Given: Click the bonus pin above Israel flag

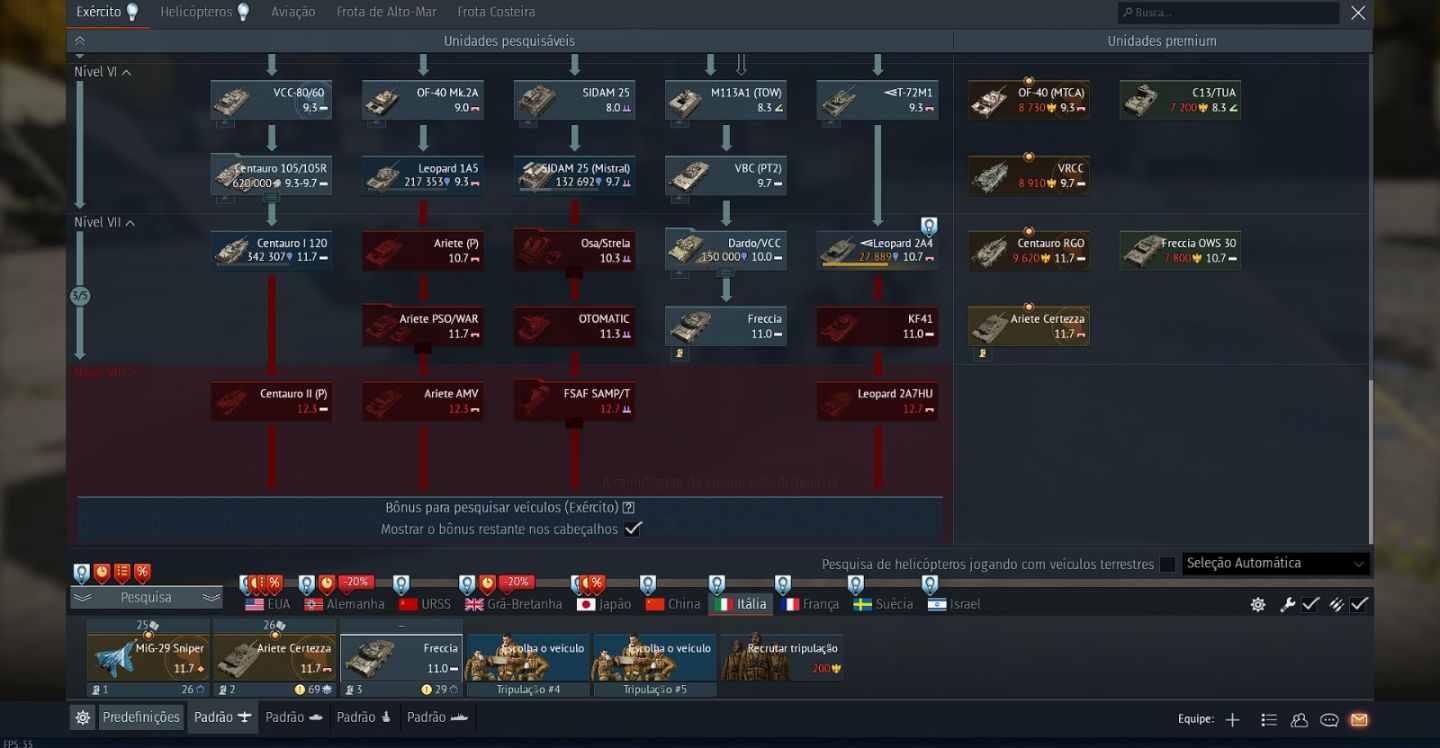Looking at the screenshot, I should (930, 584).
